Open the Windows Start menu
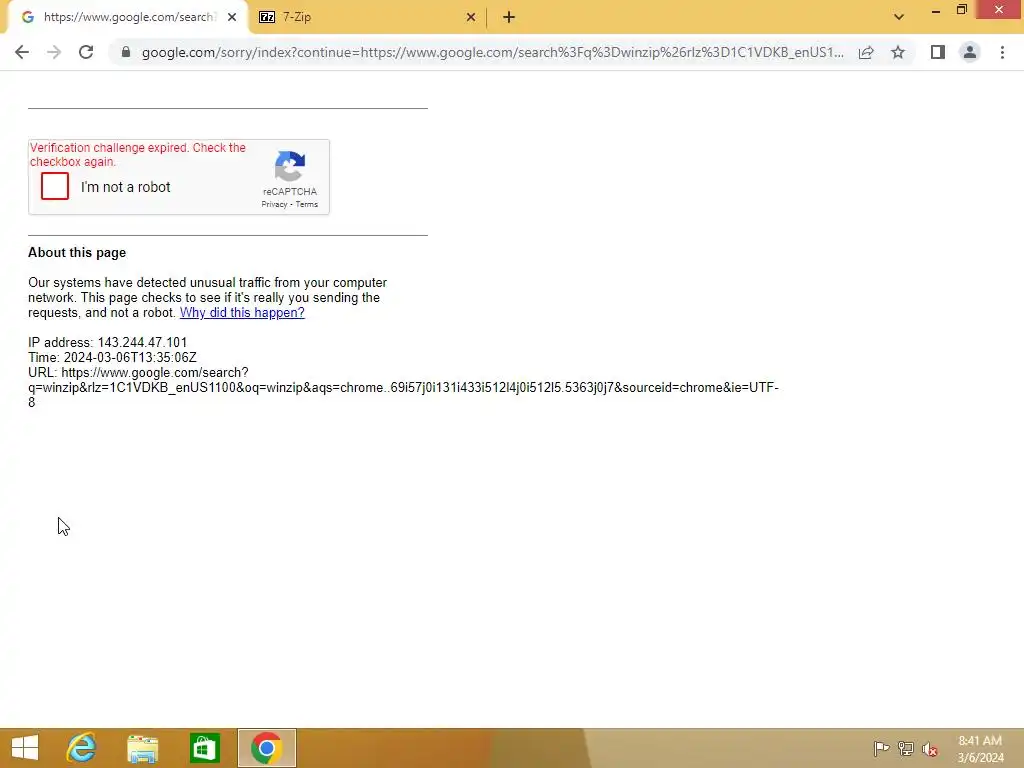Viewport: 1024px width, 768px height. 25,748
